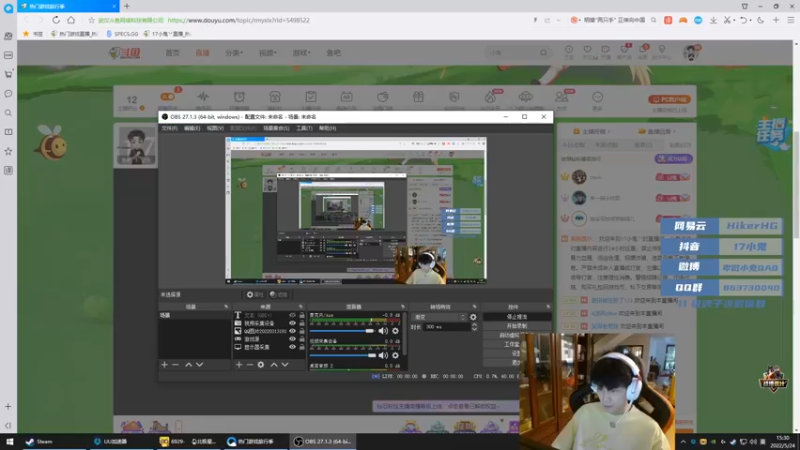Viewport: 800px width, 450px height.
Task: Open OBS 视图(V) menu
Action: pos(215,128)
